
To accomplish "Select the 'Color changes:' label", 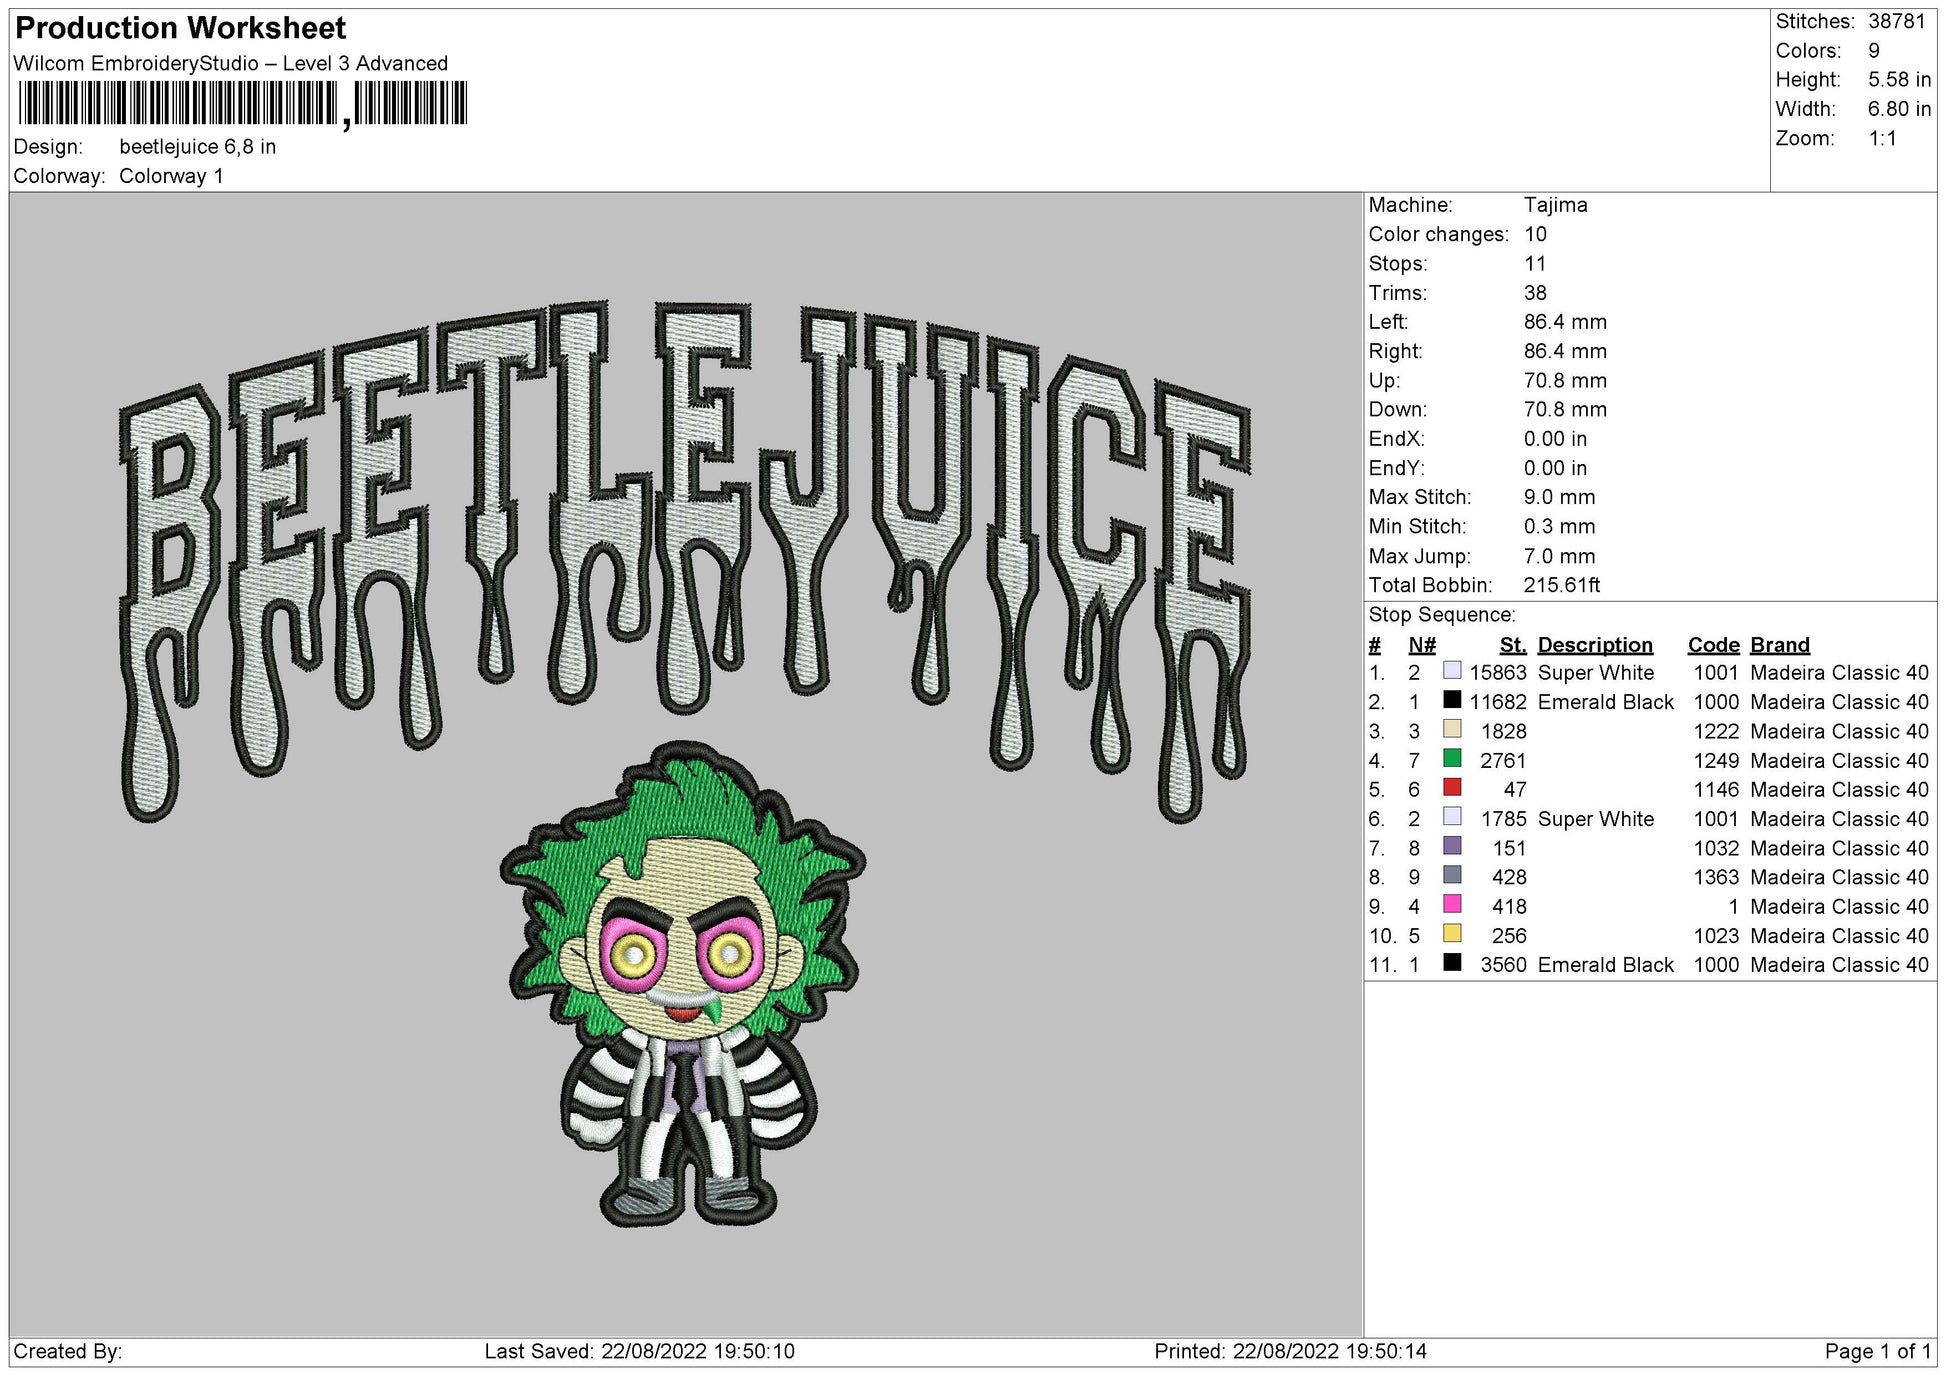I will (x=1439, y=235).
